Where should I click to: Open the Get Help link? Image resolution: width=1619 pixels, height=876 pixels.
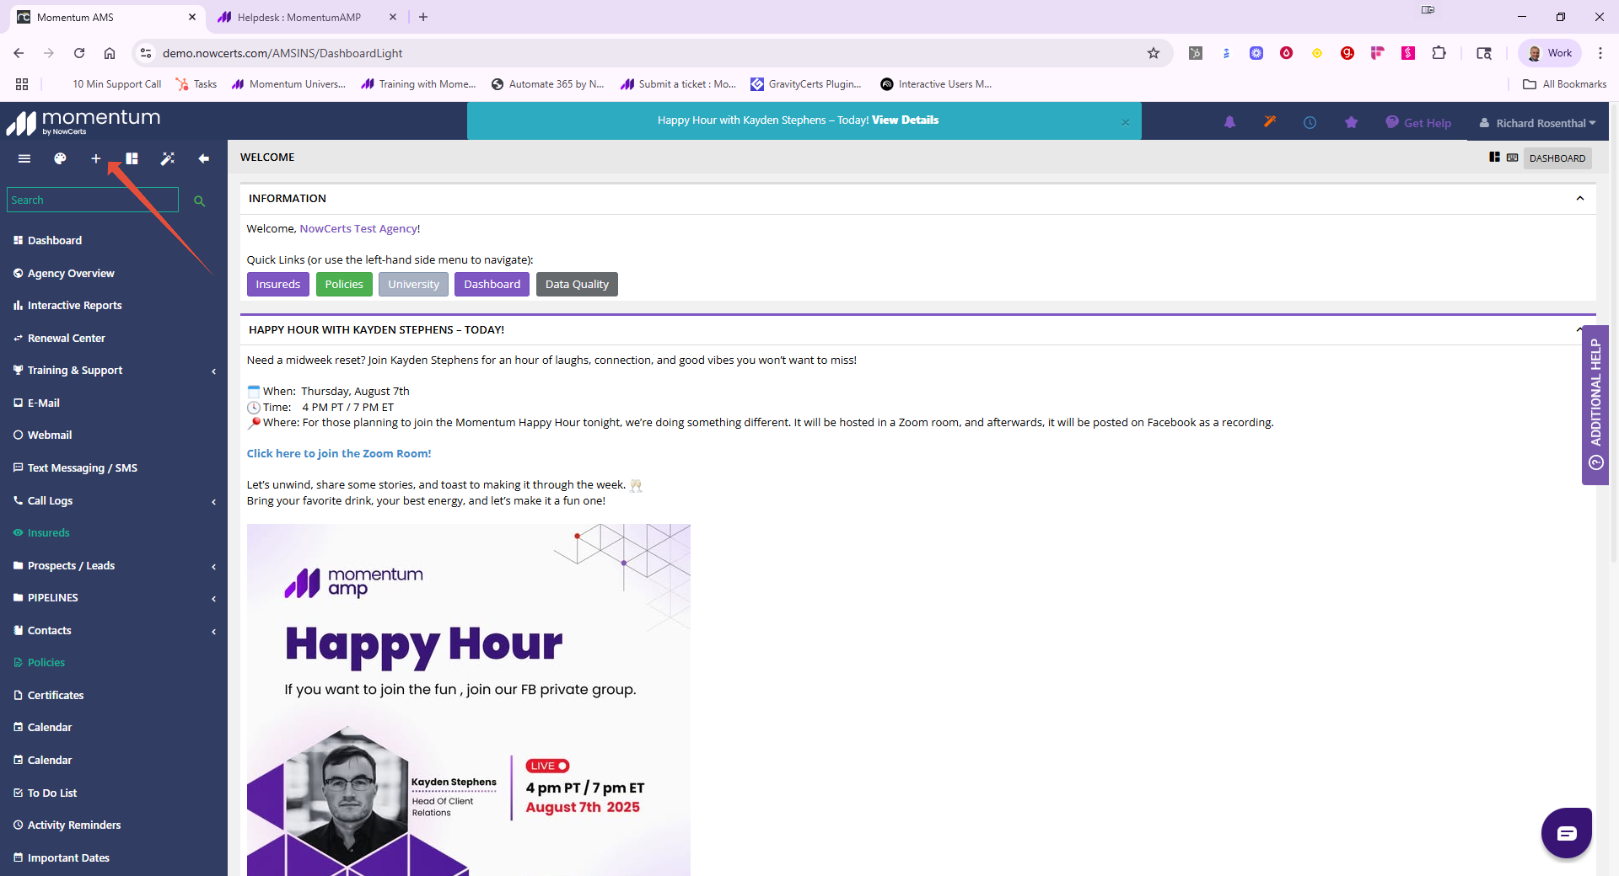click(1418, 123)
